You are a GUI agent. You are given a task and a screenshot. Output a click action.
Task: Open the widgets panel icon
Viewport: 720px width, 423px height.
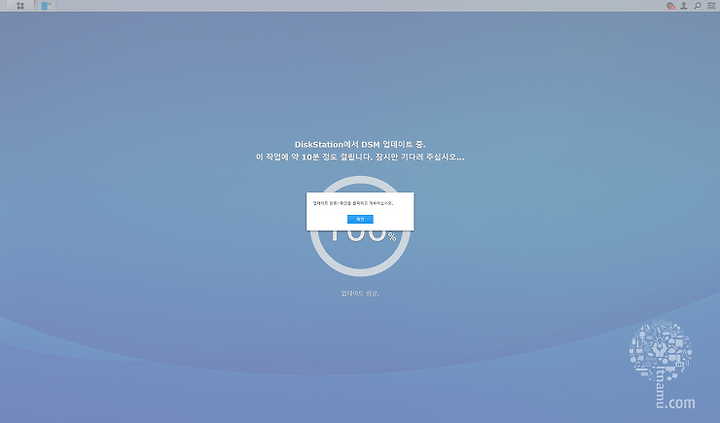(x=711, y=6)
